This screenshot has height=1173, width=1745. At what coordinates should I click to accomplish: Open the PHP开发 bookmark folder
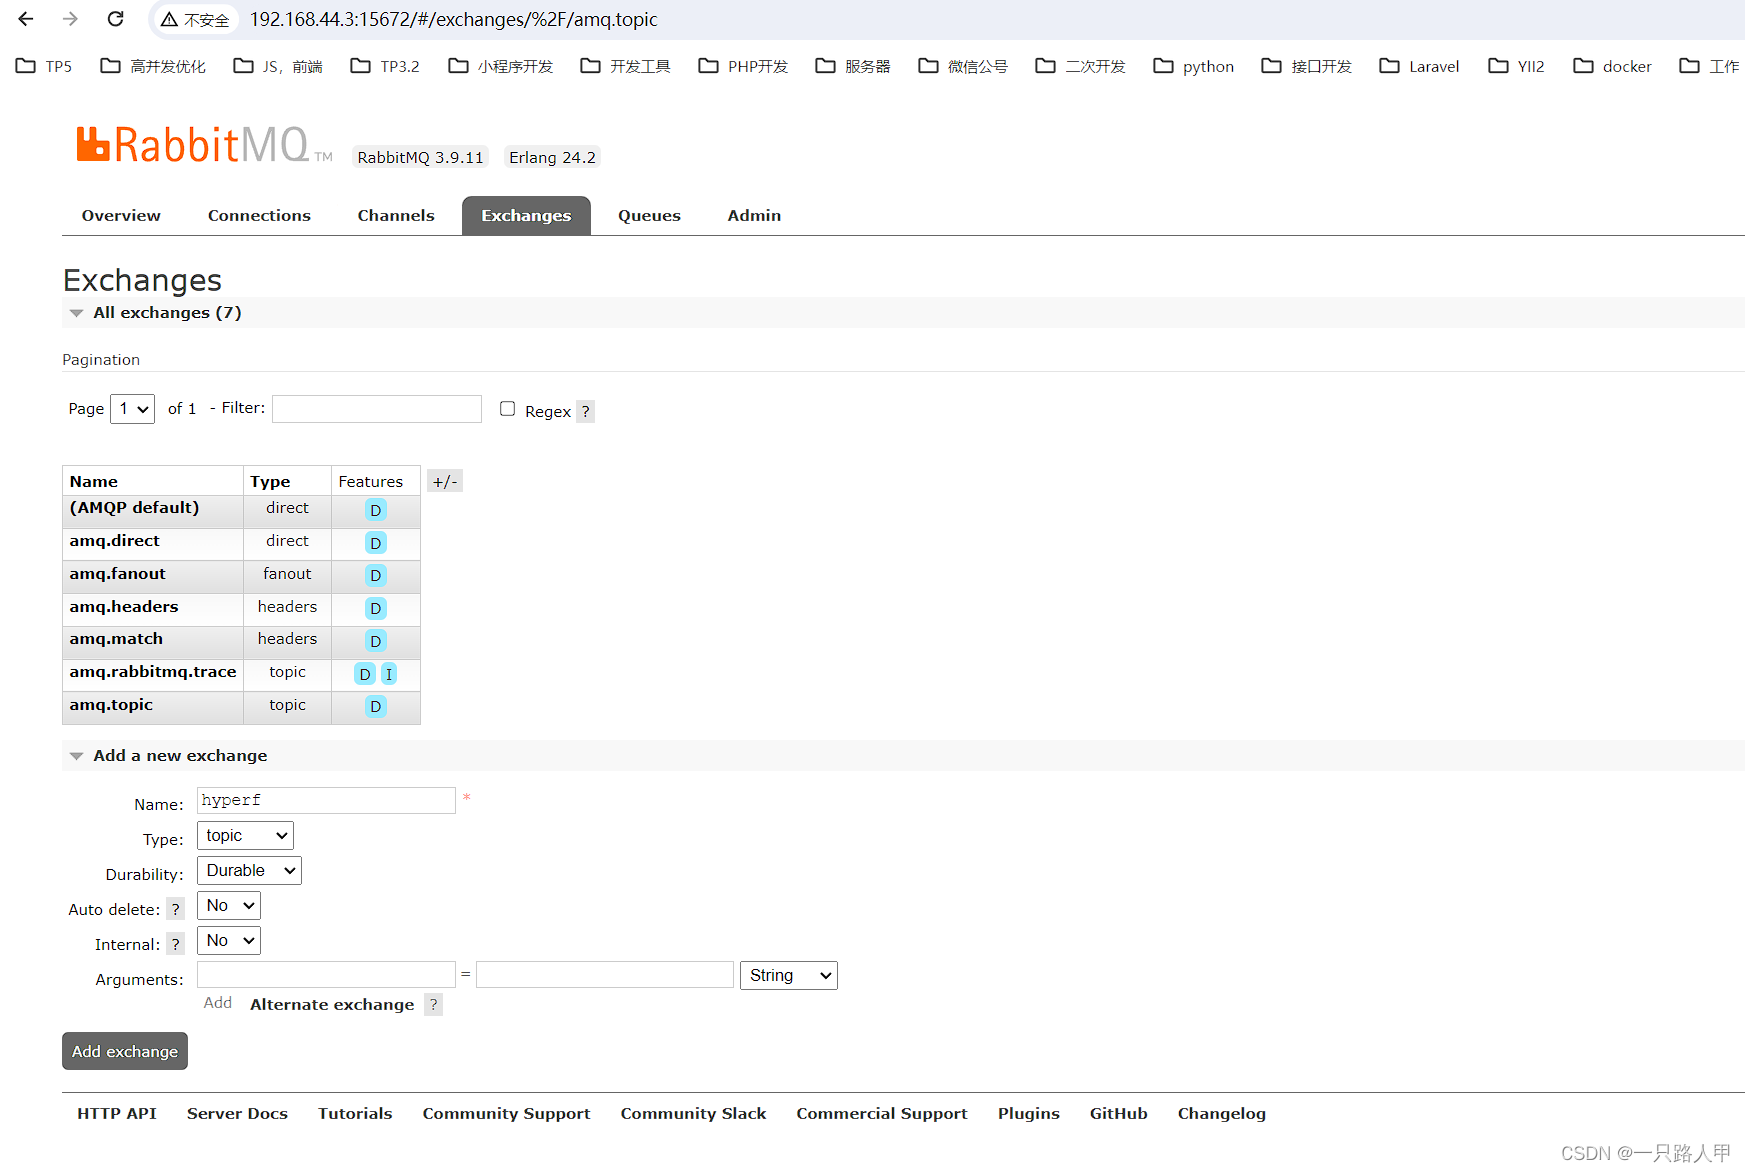(743, 66)
